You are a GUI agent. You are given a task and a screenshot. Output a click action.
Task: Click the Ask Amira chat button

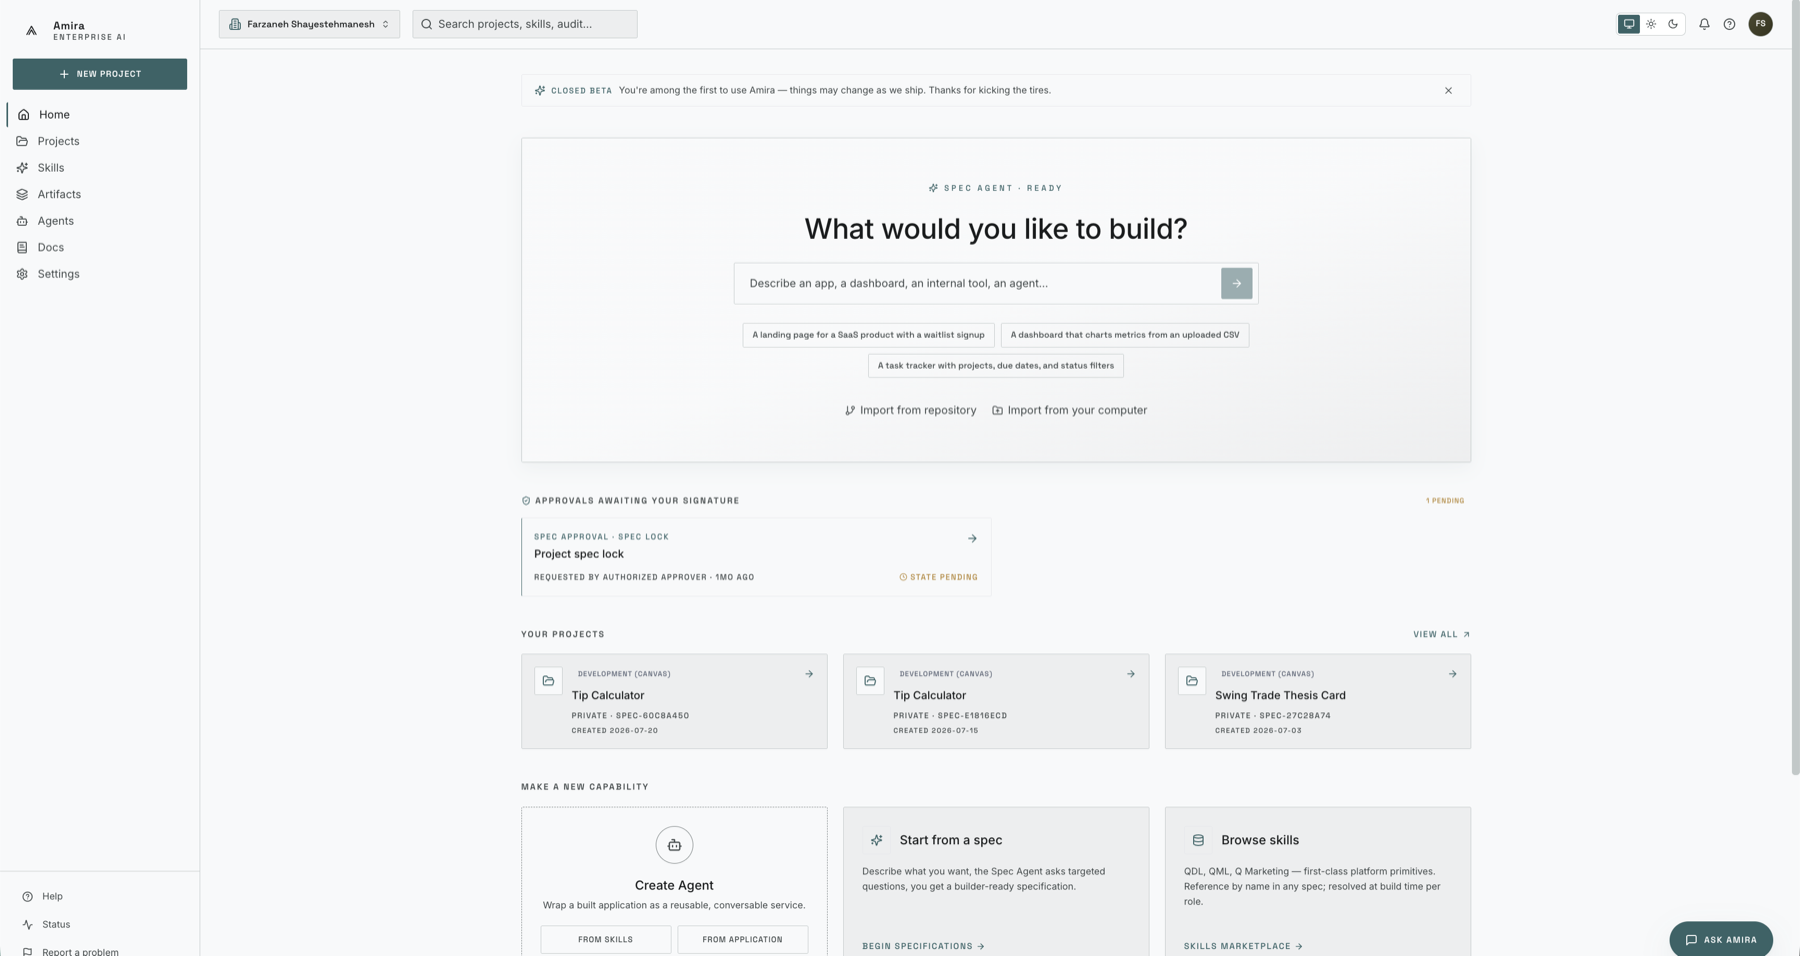[1720, 939]
